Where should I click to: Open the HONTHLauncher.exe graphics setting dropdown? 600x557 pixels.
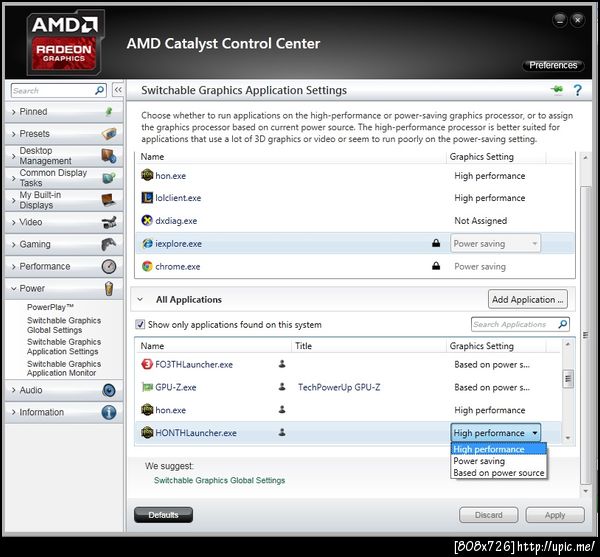pos(496,433)
